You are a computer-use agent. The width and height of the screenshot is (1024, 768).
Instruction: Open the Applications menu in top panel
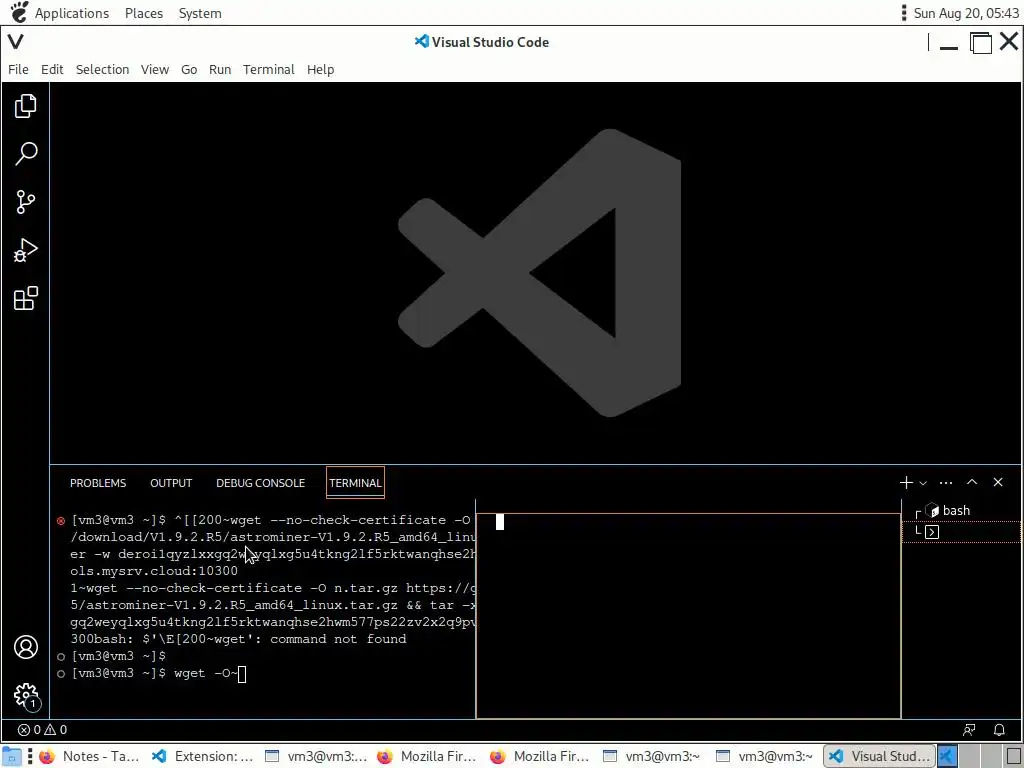(x=72, y=13)
